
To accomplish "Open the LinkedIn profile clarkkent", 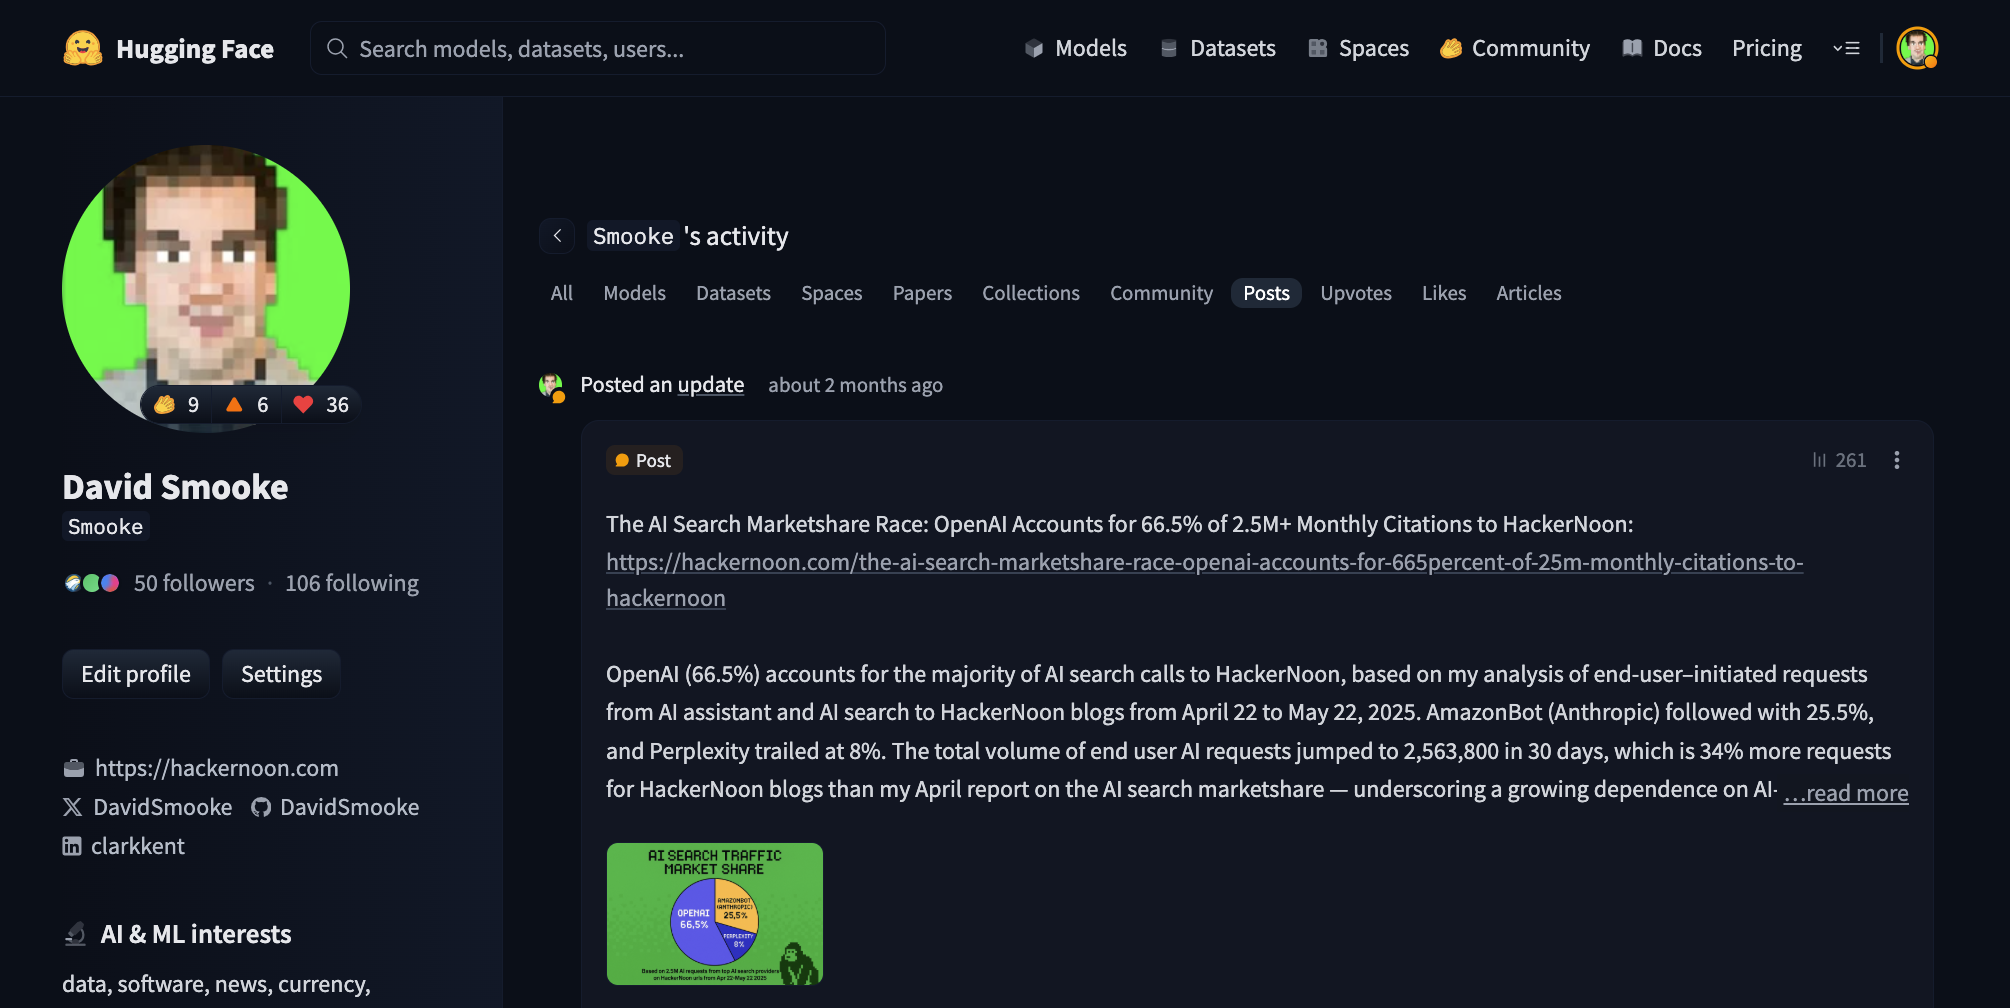I will pos(124,846).
